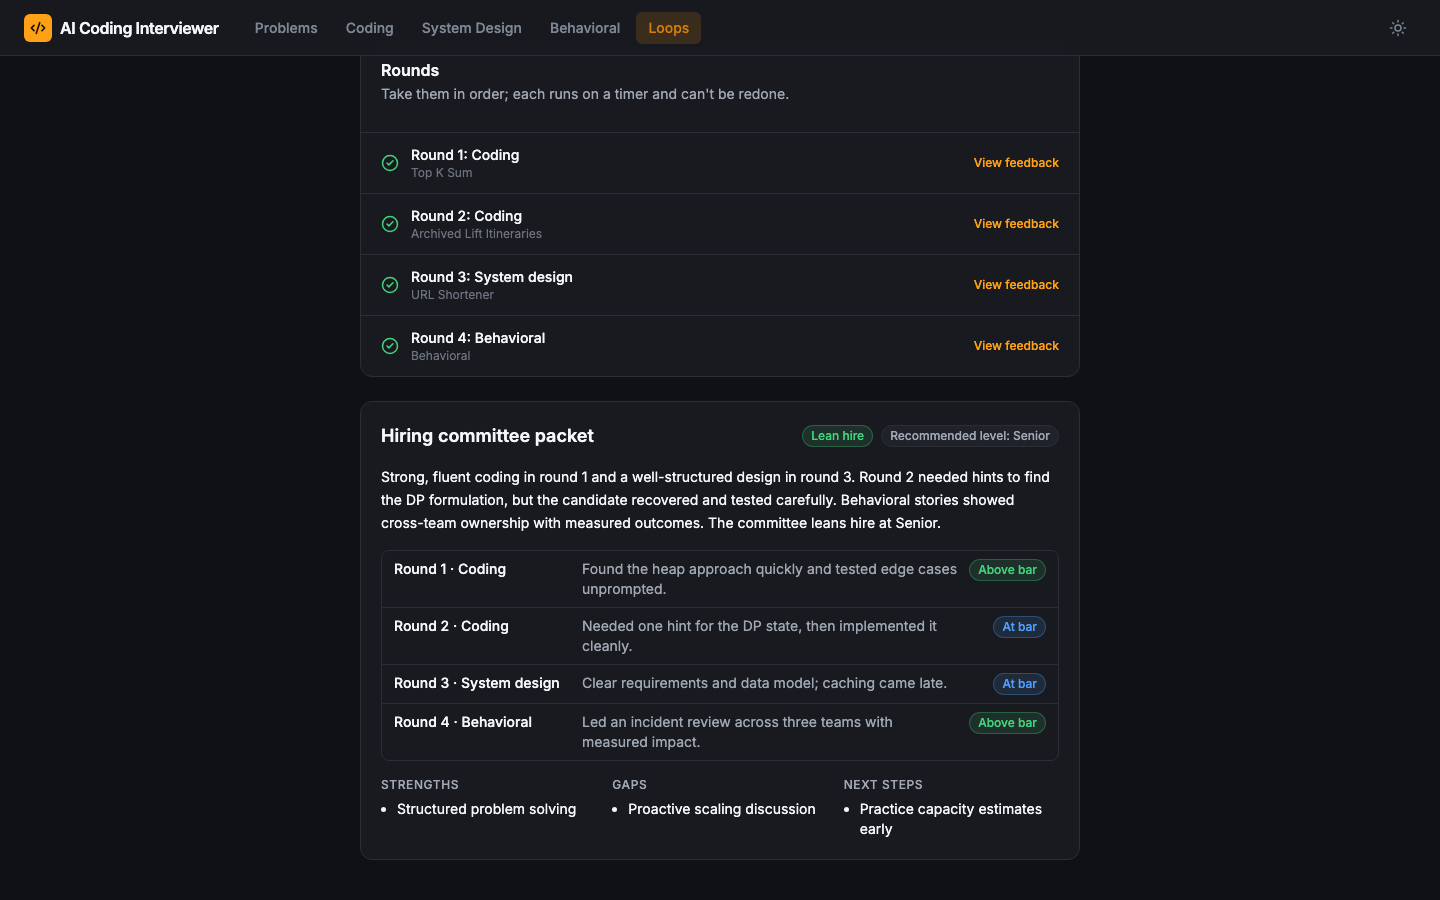Switch to the Coding tab
Viewport: 1440px width, 900px height.
pos(370,28)
